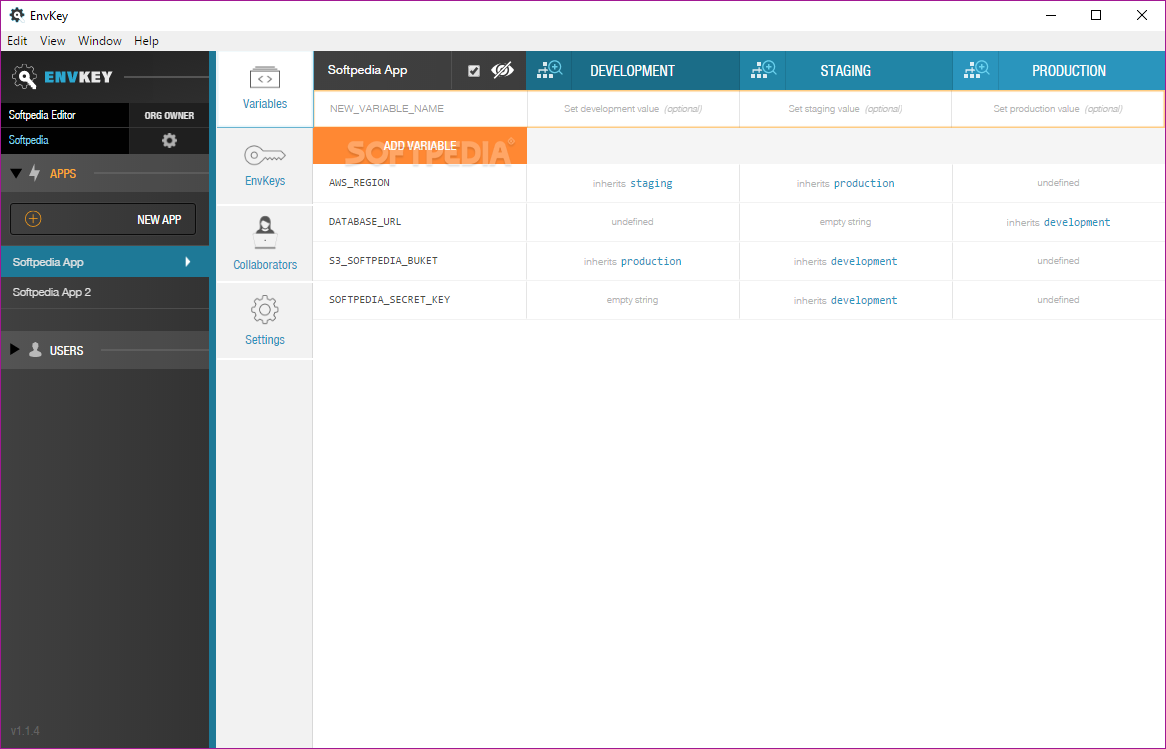Click SOFTPEDIA_SECRET_KEY staging inherits development cell
The width and height of the screenshot is (1166, 749).
[845, 300]
